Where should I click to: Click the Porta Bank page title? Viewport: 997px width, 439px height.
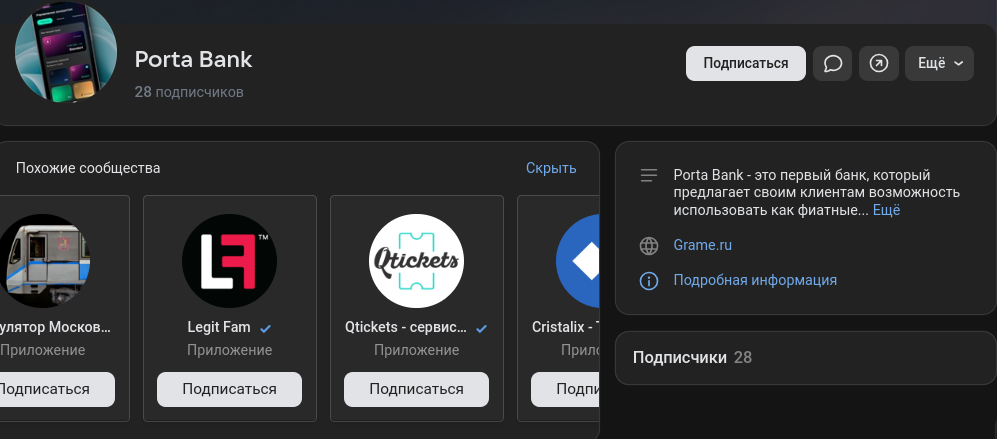click(193, 60)
